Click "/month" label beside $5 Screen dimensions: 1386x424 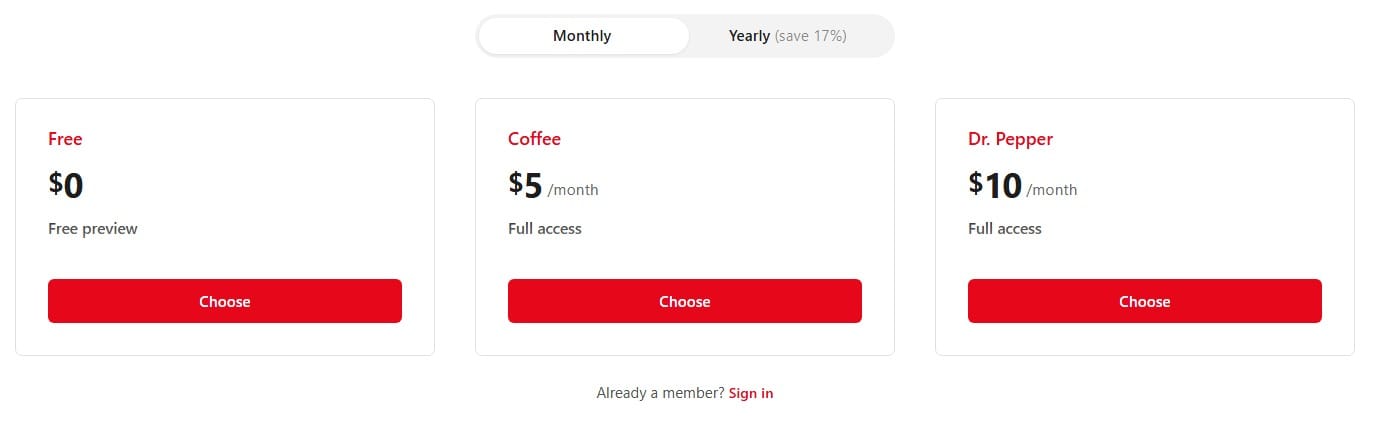573,190
